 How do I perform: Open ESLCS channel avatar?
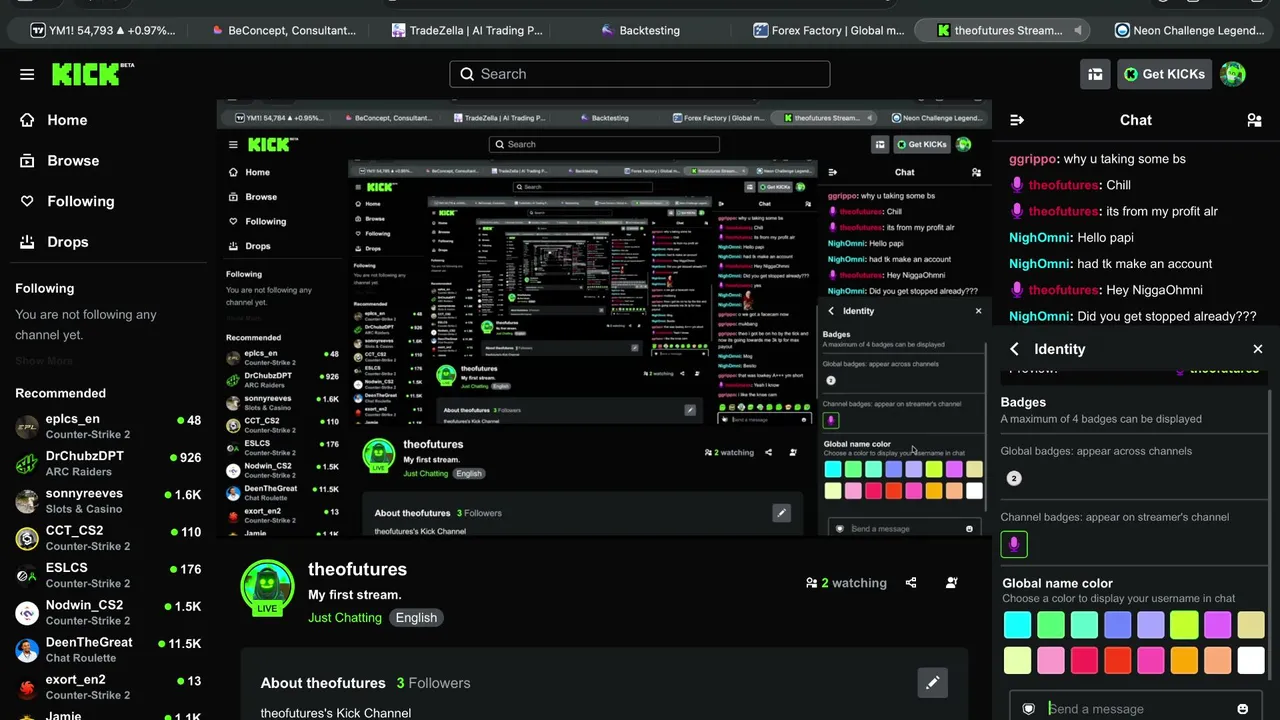tap(27, 575)
